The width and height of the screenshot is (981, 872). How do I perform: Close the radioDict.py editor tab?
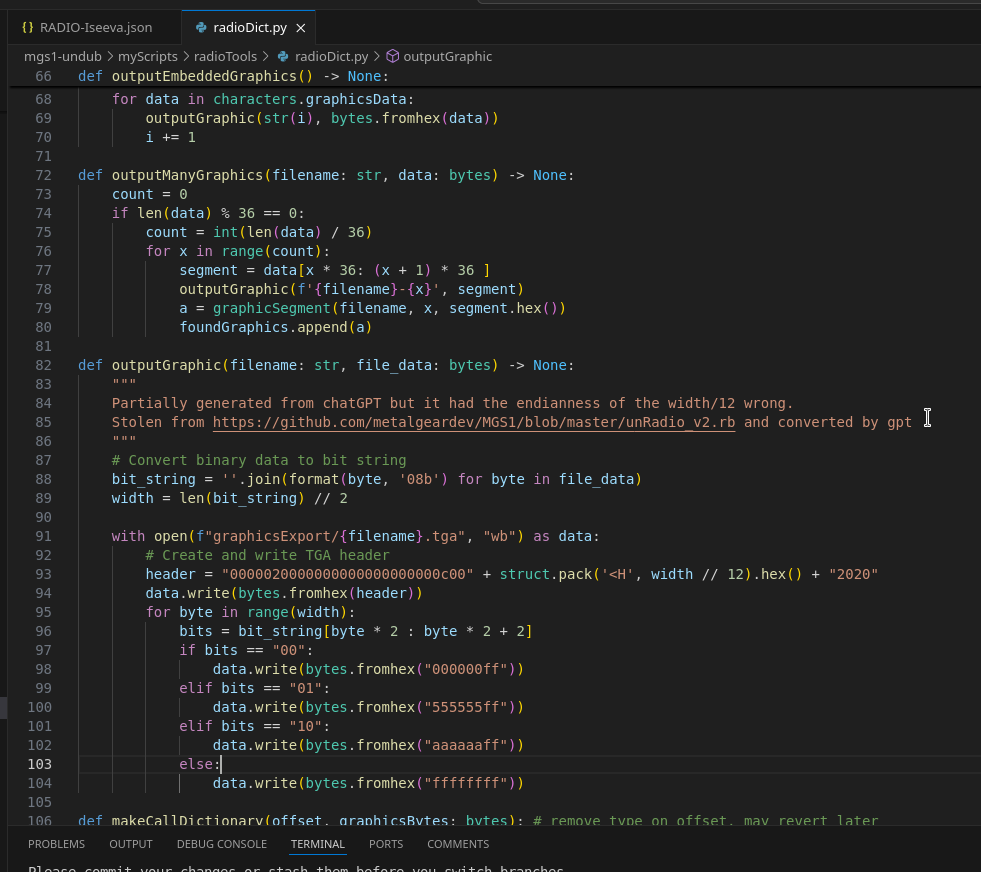pyautogui.click(x=300, y=27)
